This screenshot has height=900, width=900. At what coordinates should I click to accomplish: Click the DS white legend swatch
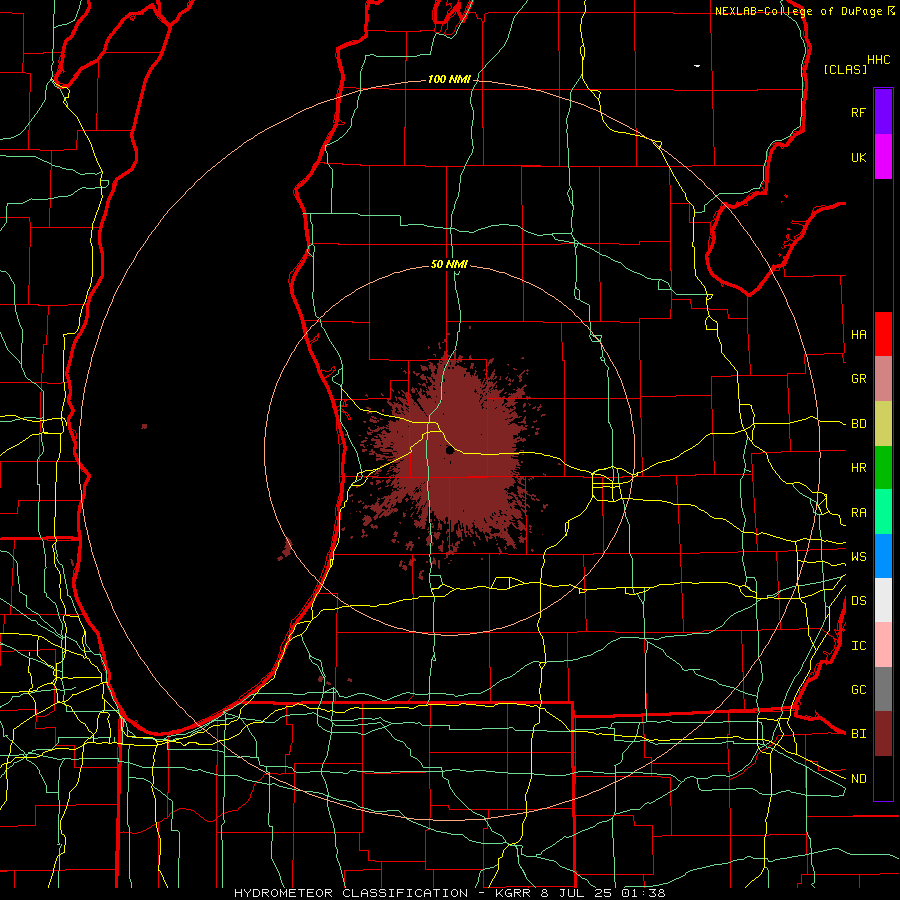883,600
